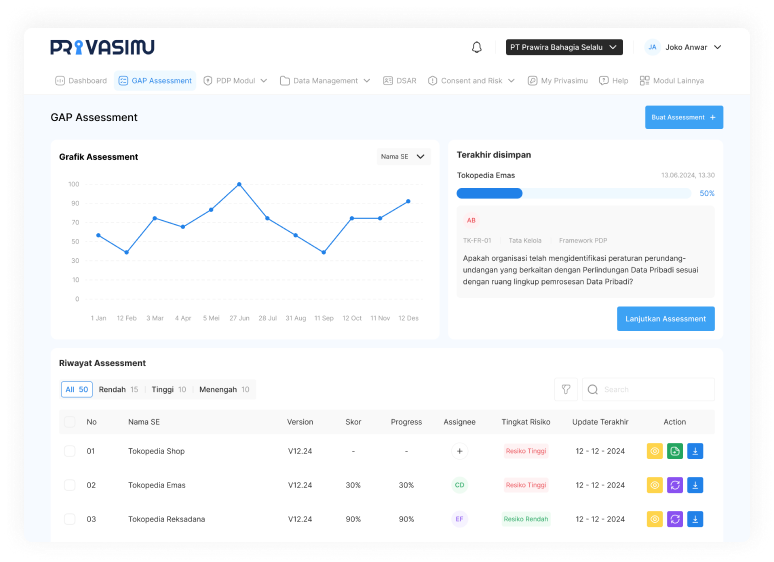The width and height of the screenshot is (774, 562).
Task: Toggle the select-all checkbox in the table header
Action: pyautogui.click(x=70, y=422)
